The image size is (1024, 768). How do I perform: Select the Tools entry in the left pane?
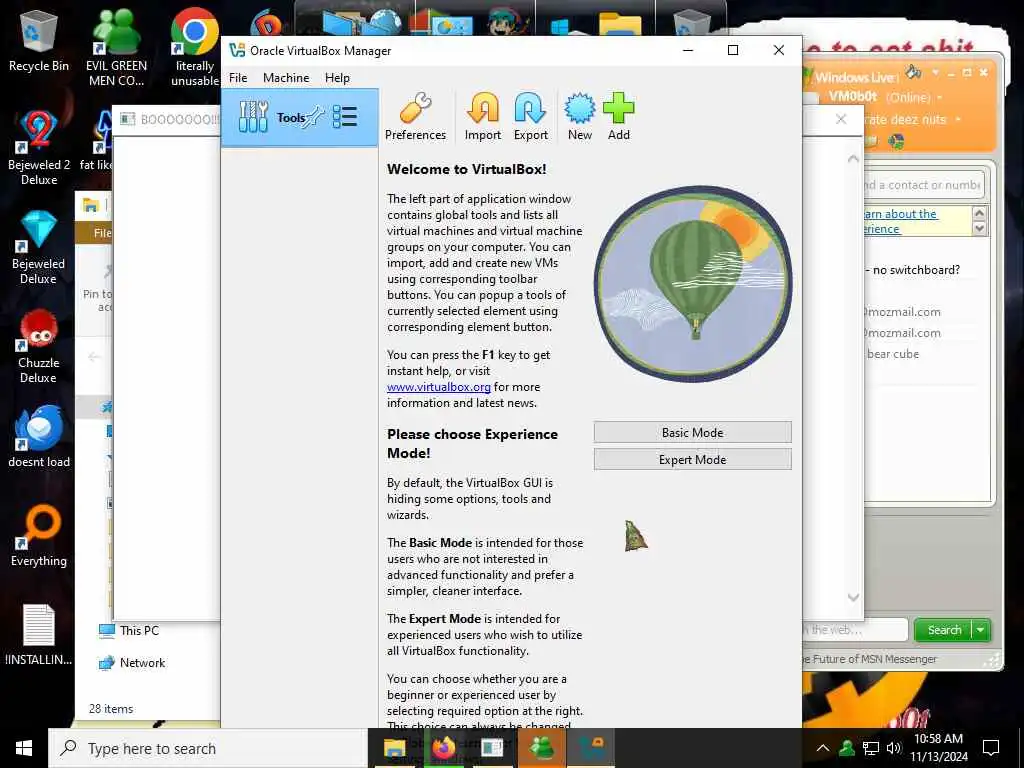(300, 118)
